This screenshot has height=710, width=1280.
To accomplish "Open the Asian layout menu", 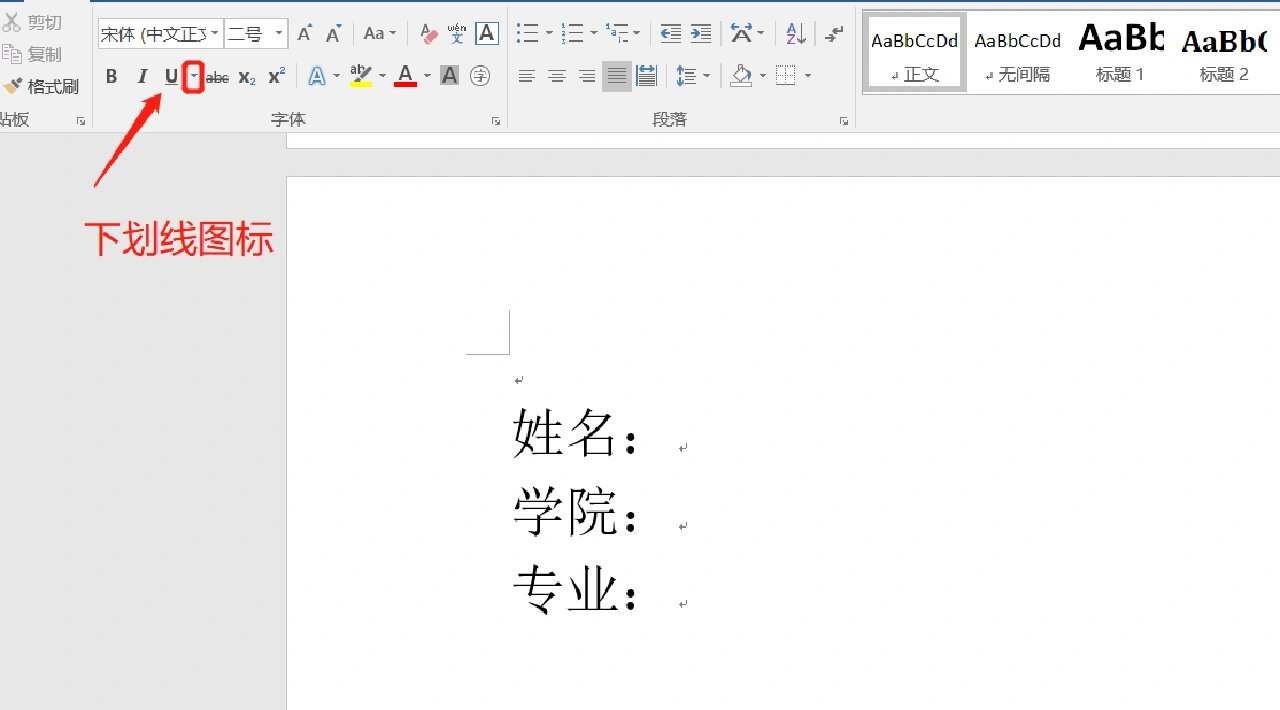I will tap(745, 34).
